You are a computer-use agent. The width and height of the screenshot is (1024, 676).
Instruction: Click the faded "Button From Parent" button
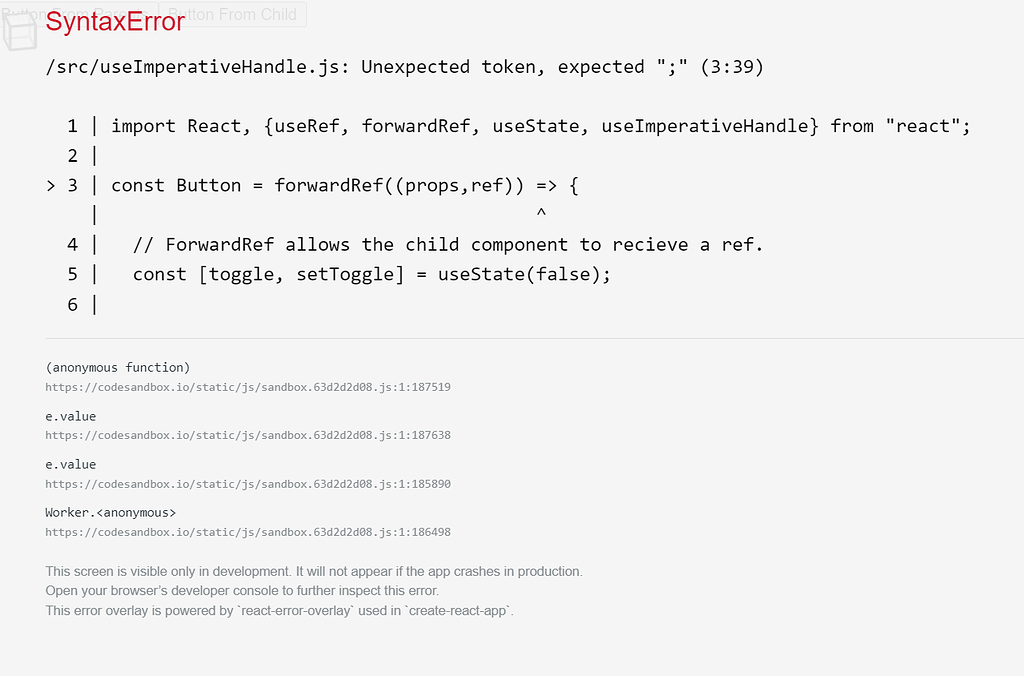pos(78,14)
